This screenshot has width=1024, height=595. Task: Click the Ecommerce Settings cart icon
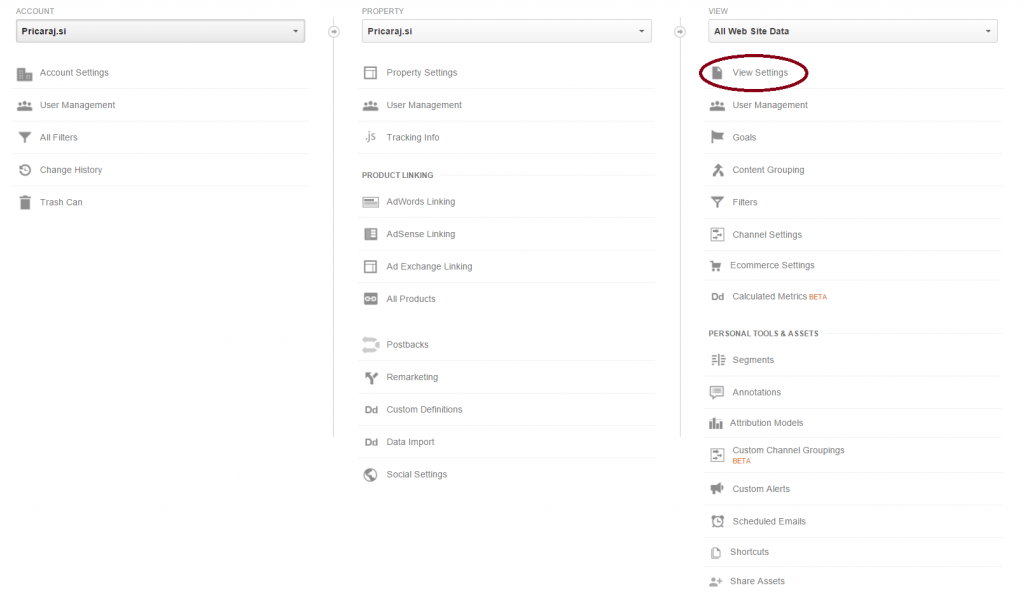[x=716, y=266]
